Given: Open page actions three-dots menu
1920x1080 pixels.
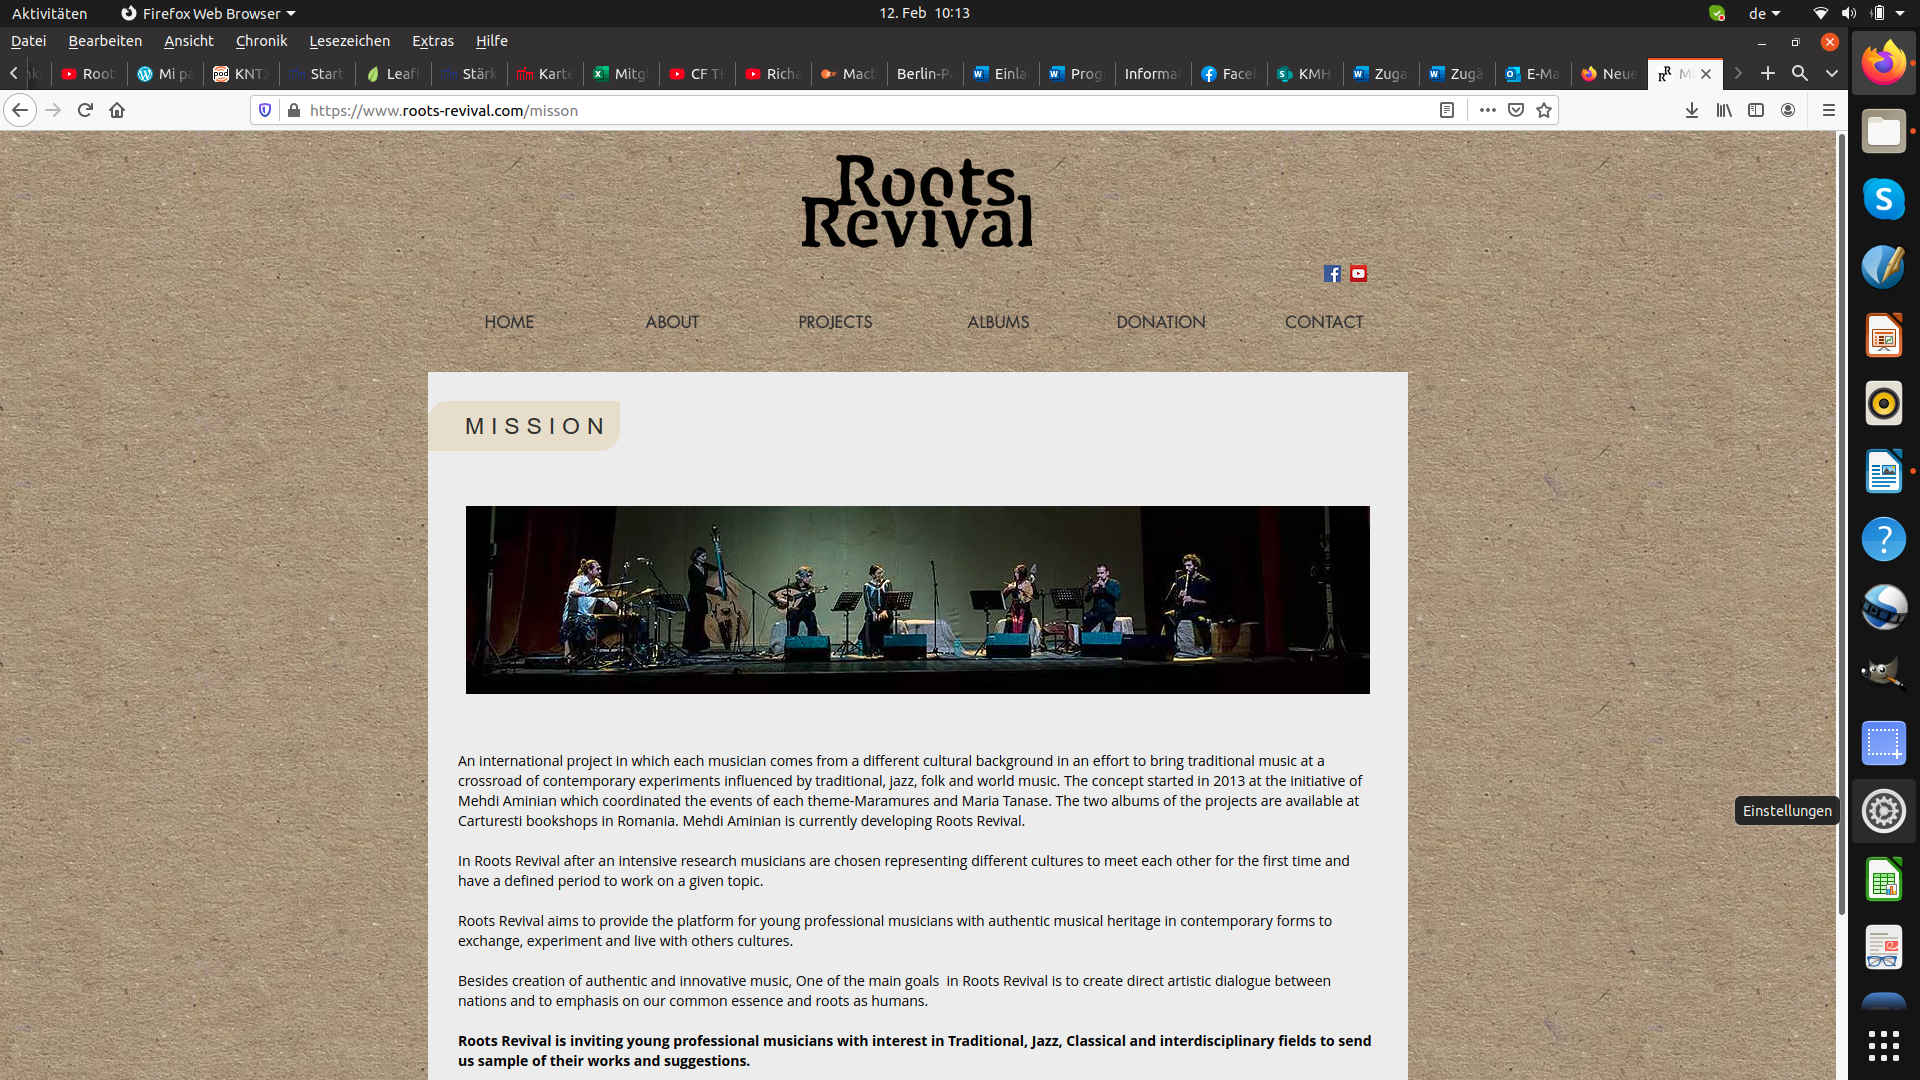Looking at the screenshot, I should click(1487, 110).
